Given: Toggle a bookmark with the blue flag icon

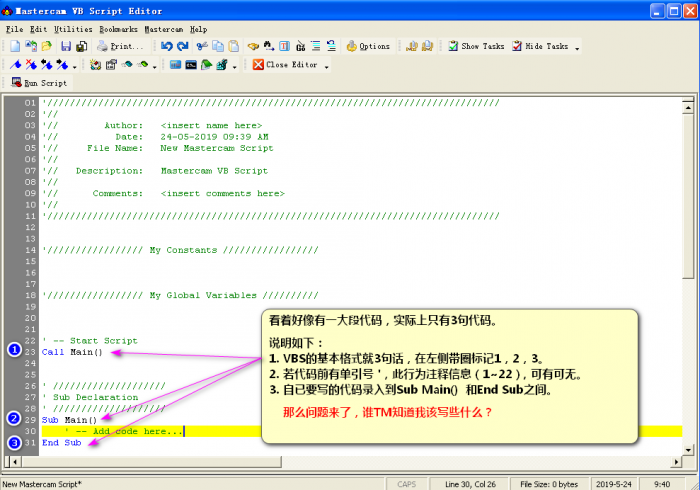Looking at the screenshot, I should [16, 65].
